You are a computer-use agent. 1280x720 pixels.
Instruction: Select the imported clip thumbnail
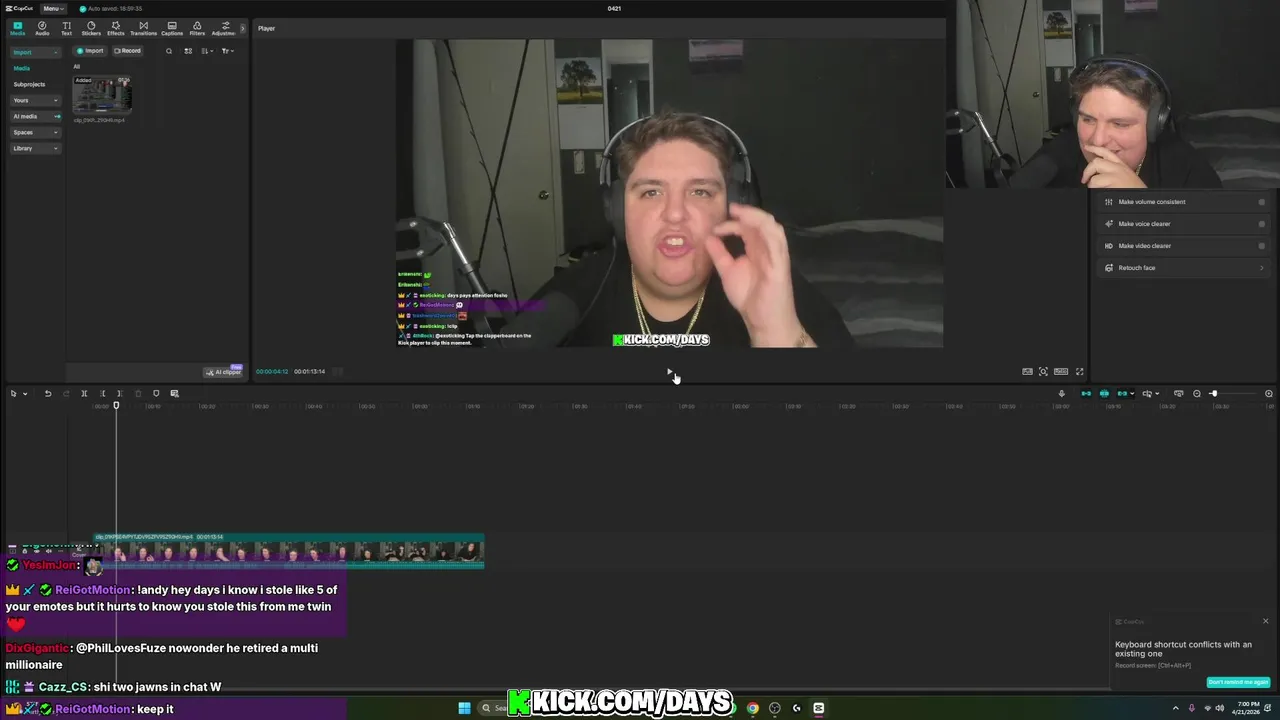click(102, 95)
